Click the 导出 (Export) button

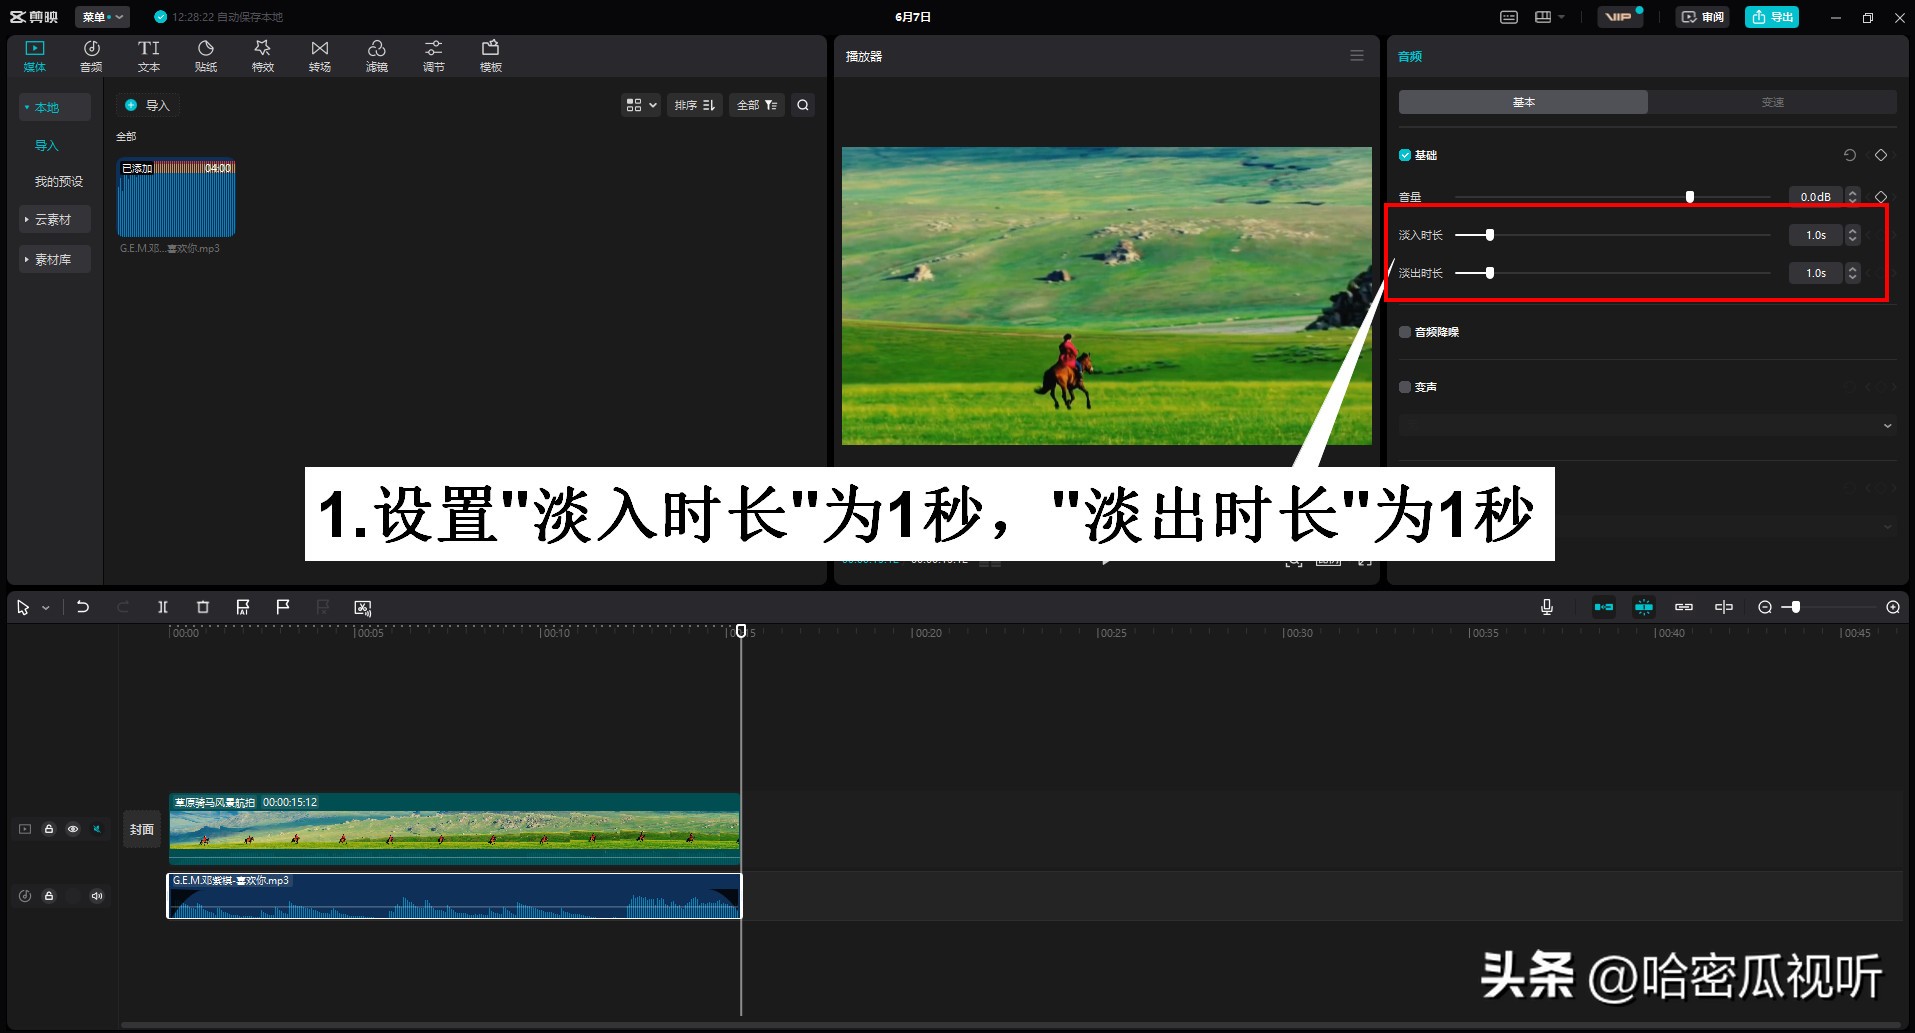click(1771, 17)
